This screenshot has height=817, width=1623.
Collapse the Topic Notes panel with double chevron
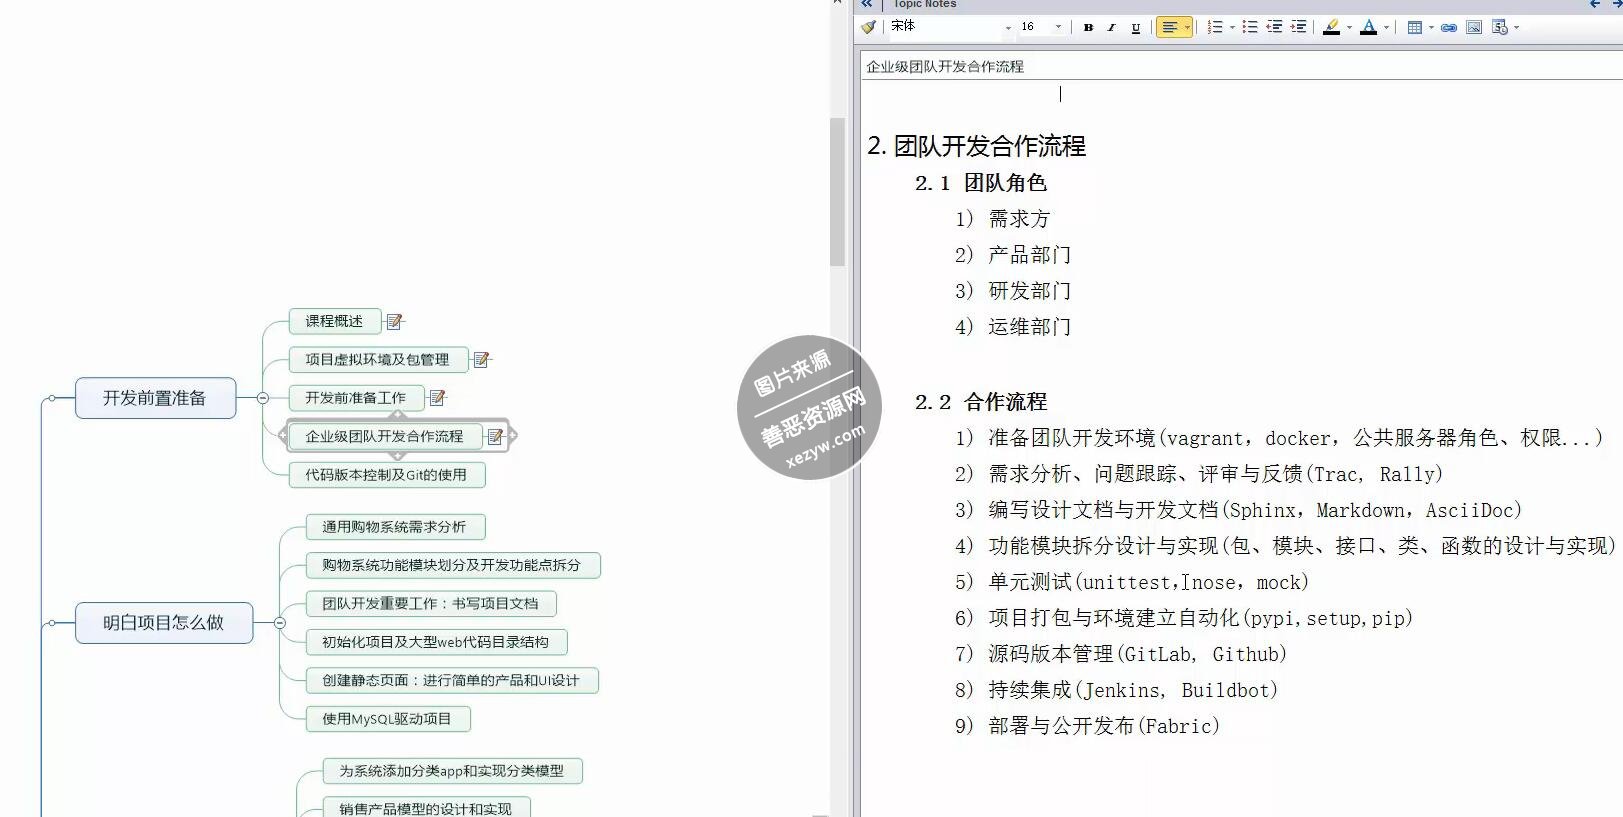[x=867, y=4]
